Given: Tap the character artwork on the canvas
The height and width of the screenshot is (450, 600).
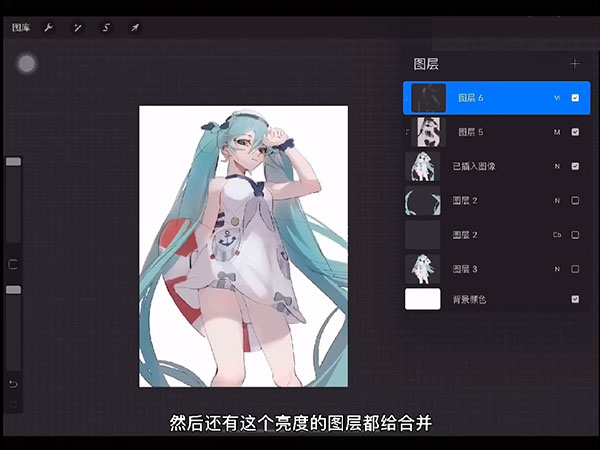Looking at the screenshot, I should point(243,246).
